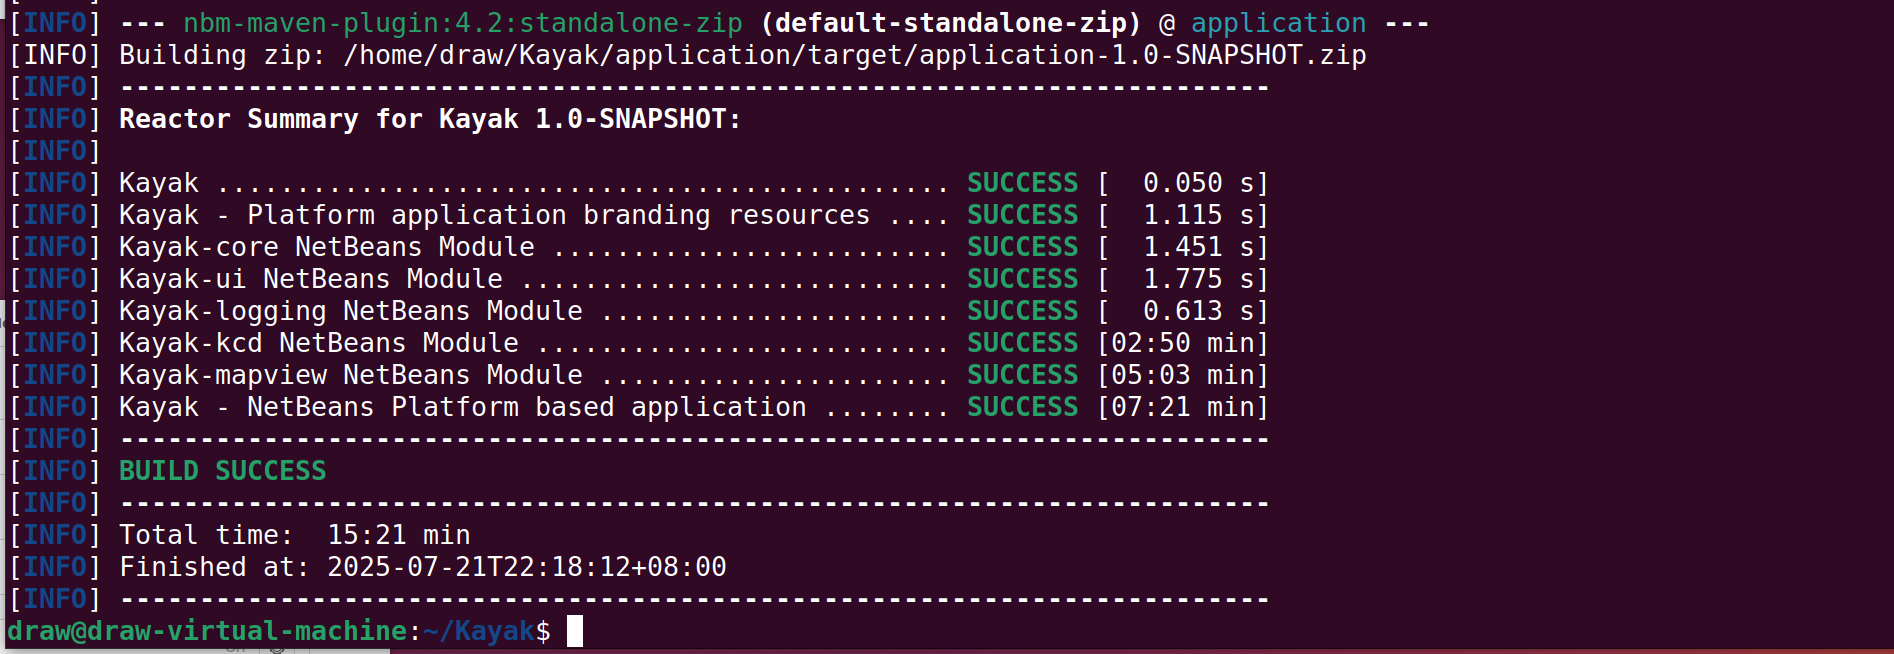Click the 'draw@draw-virtual-machine' prompt text
Viewport: 1894px width, 654px height.
point(207,631)
